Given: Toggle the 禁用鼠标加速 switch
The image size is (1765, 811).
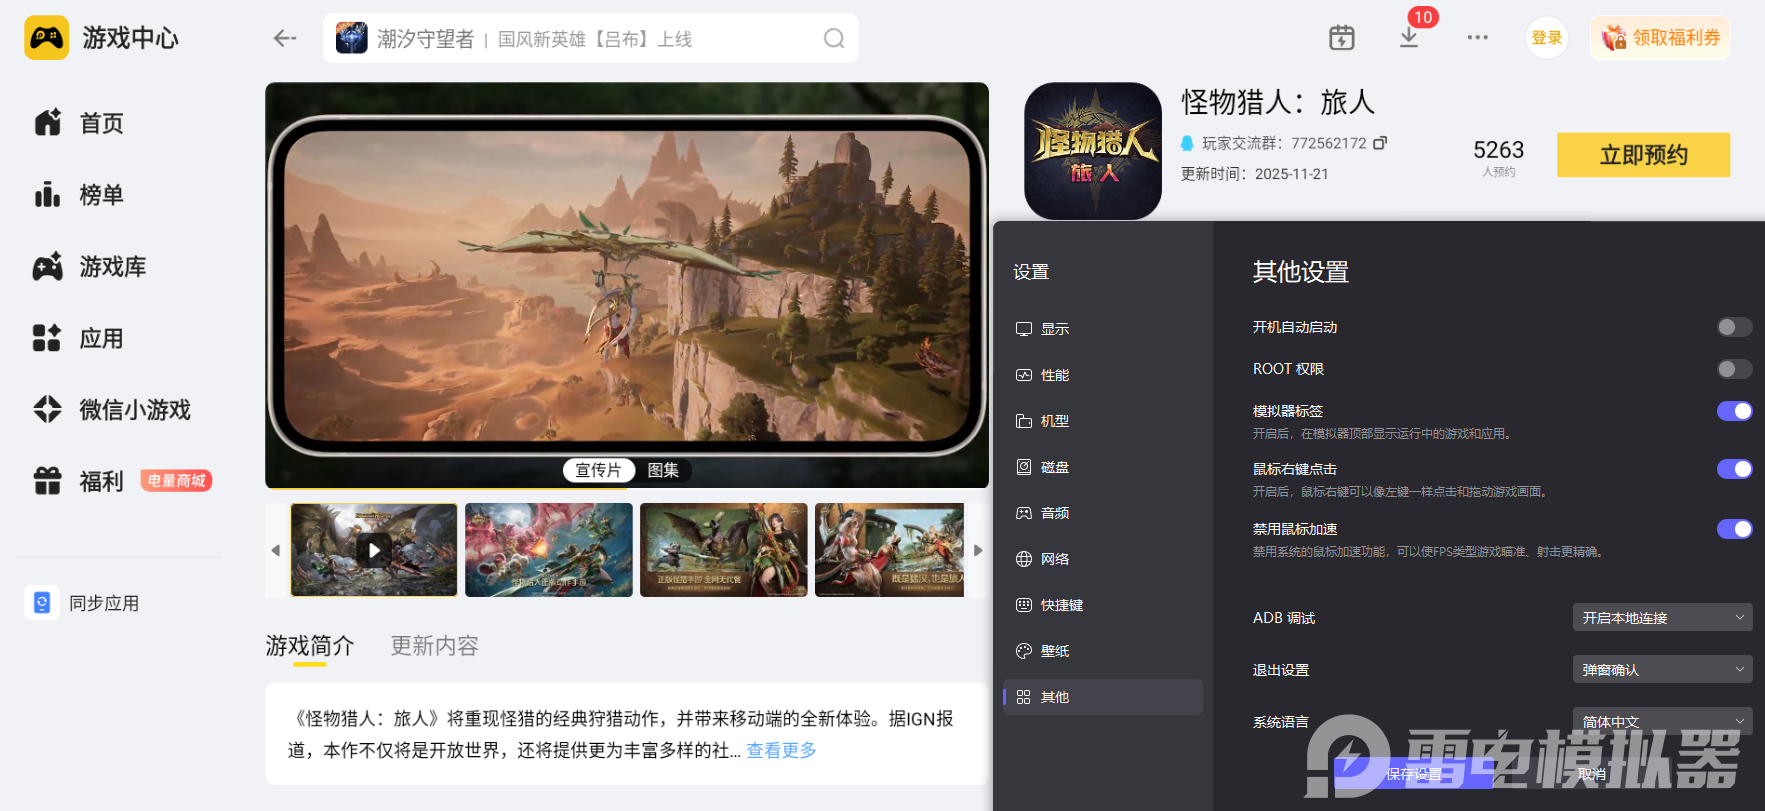Looking at the screenshot, I should click(x=1734, y=529).
